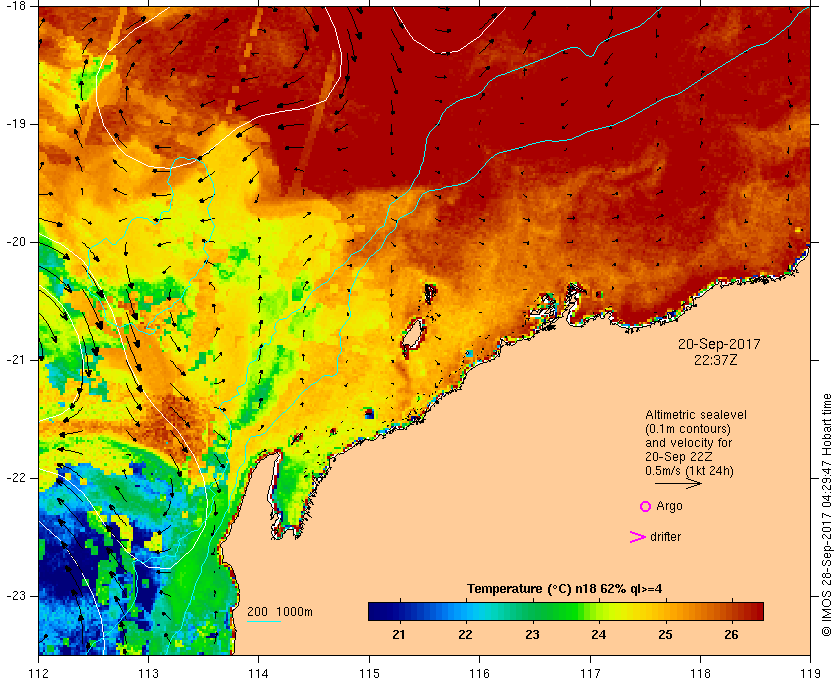This screenshot has height=680, width=840.
Task: Click the longitude label 113
Action: [148, 672]
